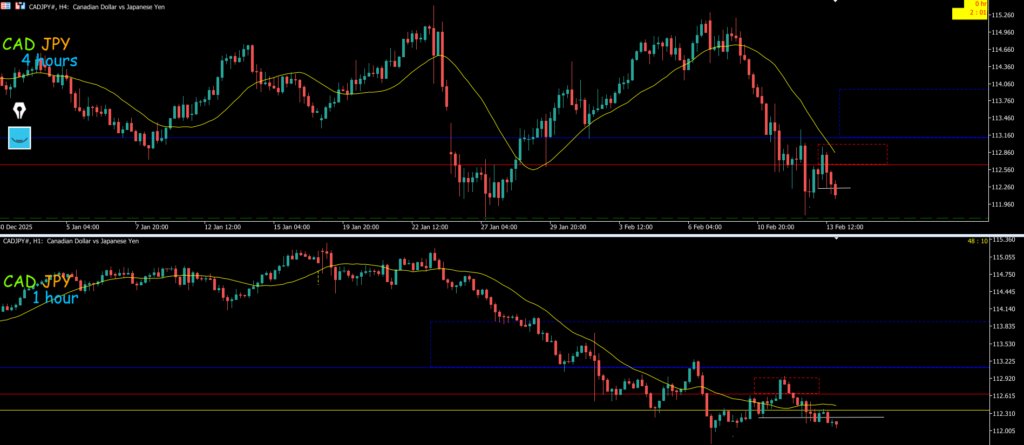Select the white pen nib icon
This screenshot has width=1024, height=445.
pyautogui.click(x=20, y=110)
